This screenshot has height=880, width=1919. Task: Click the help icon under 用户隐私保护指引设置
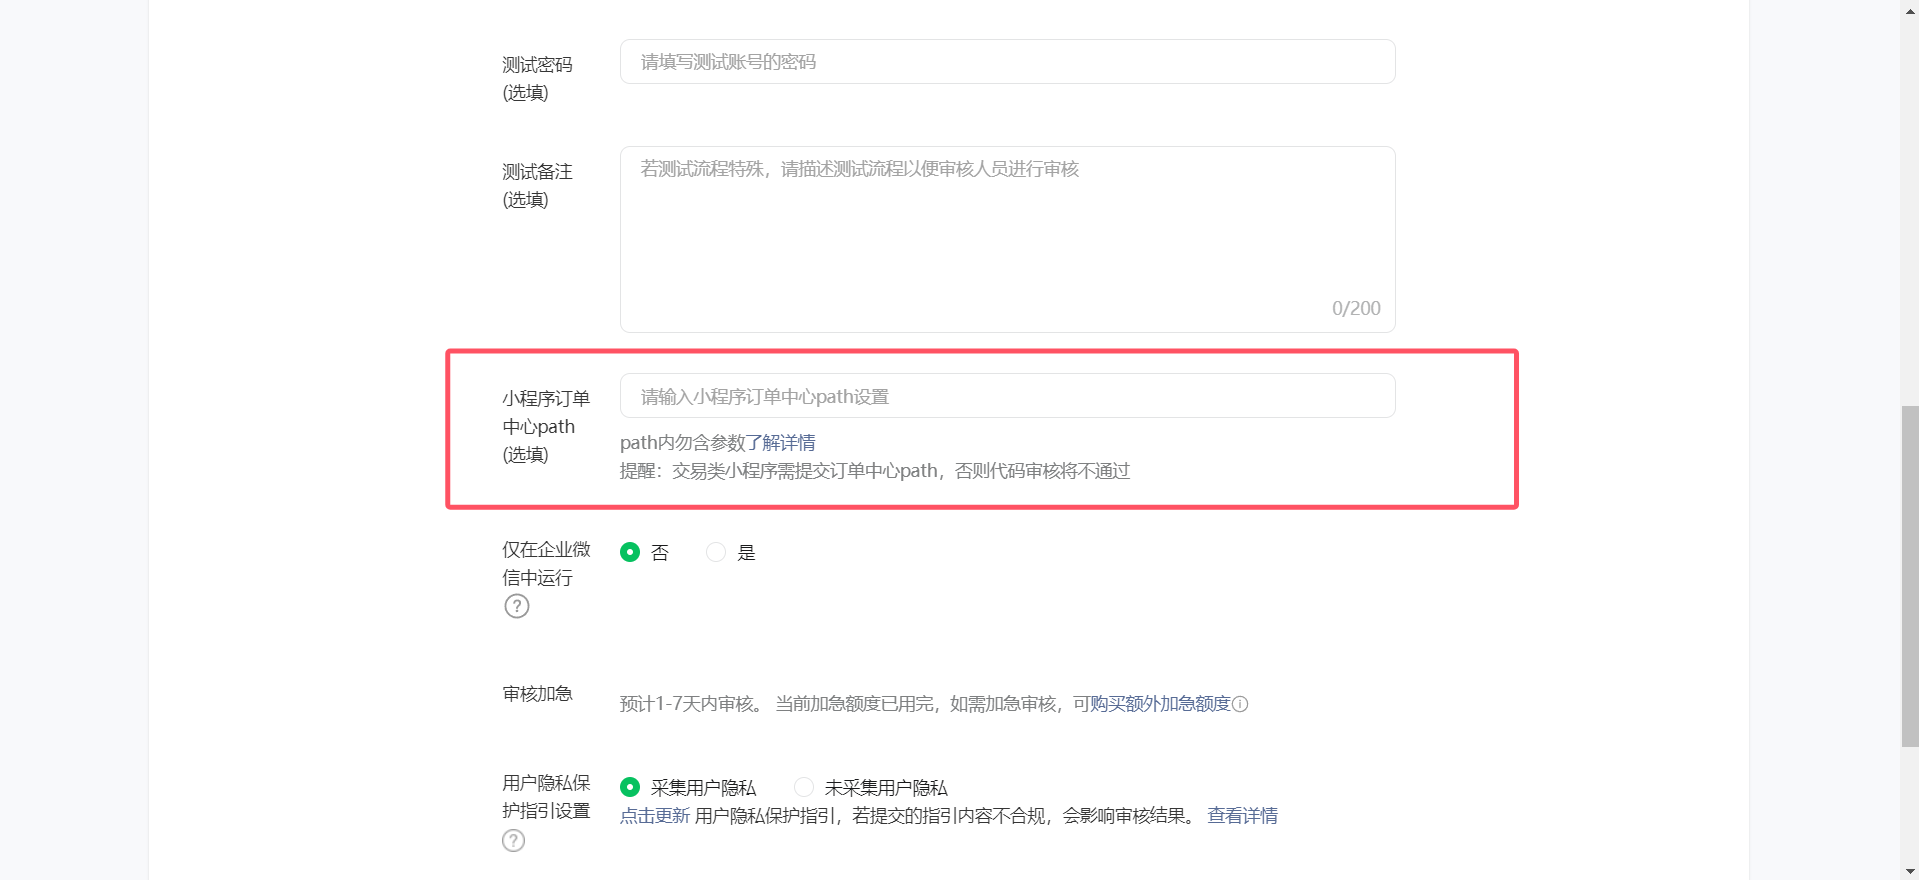pyautogui.click(x=513, y=840)
